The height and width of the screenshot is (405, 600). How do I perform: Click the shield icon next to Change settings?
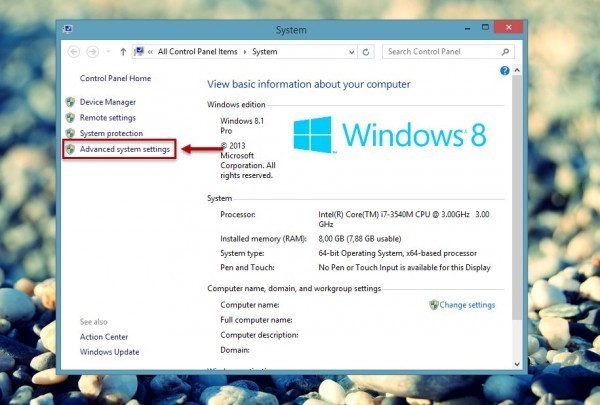(434, 305)
